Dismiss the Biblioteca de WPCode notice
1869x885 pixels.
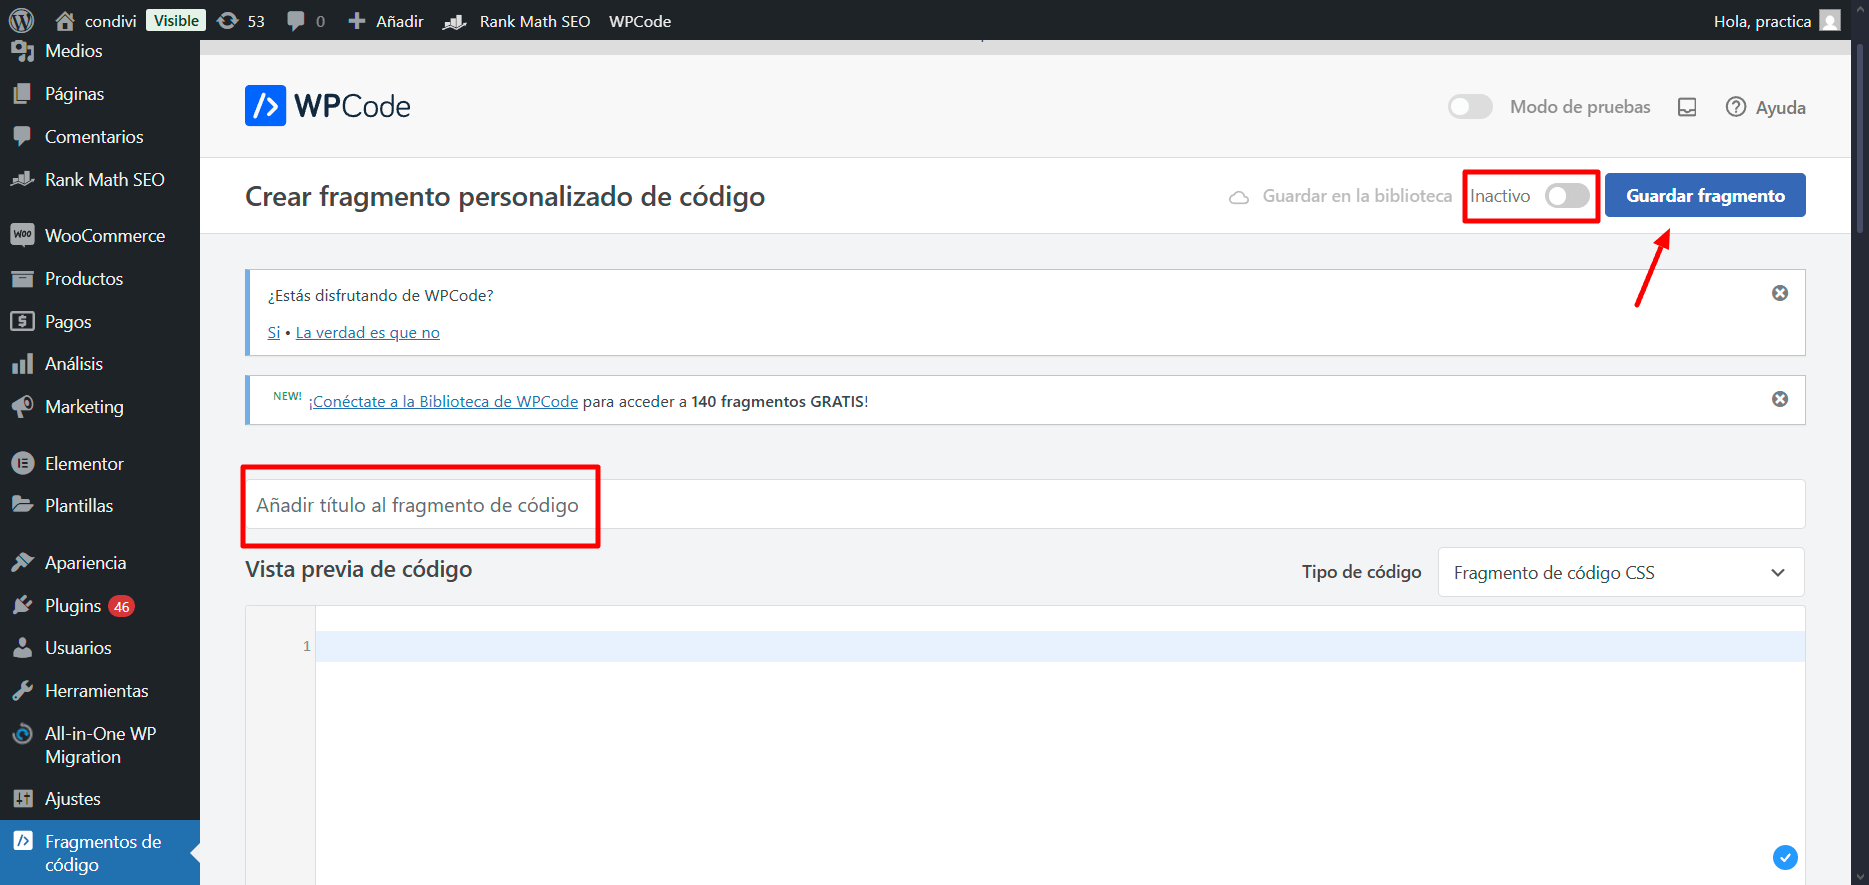(x=1780, y=399)
